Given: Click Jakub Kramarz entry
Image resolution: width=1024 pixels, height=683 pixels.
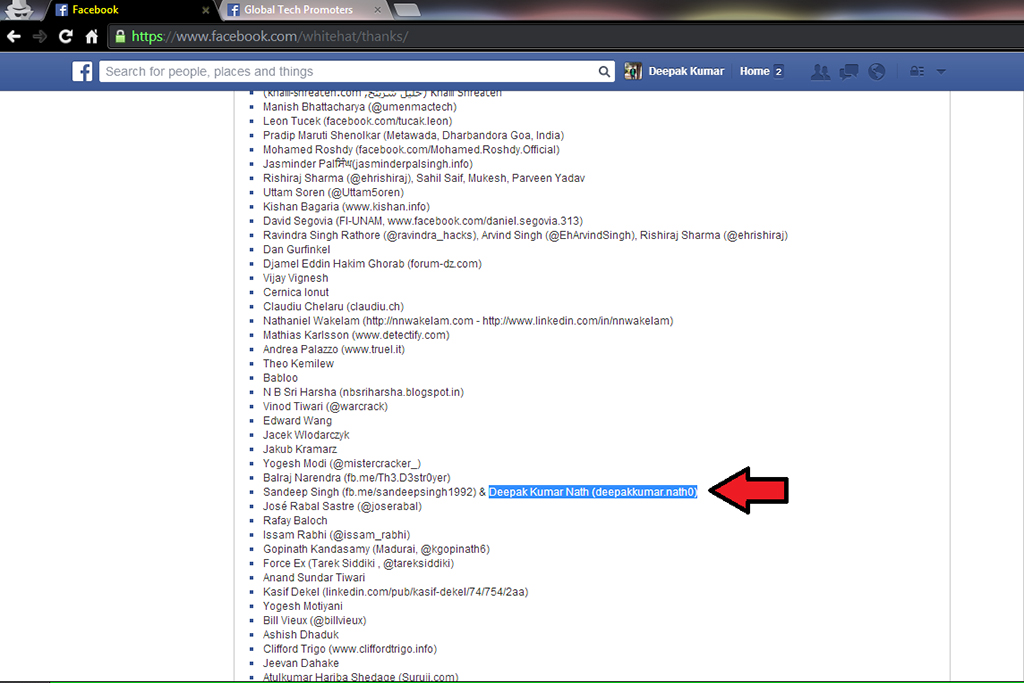Looking at the screenshot, I should (300, 449).
